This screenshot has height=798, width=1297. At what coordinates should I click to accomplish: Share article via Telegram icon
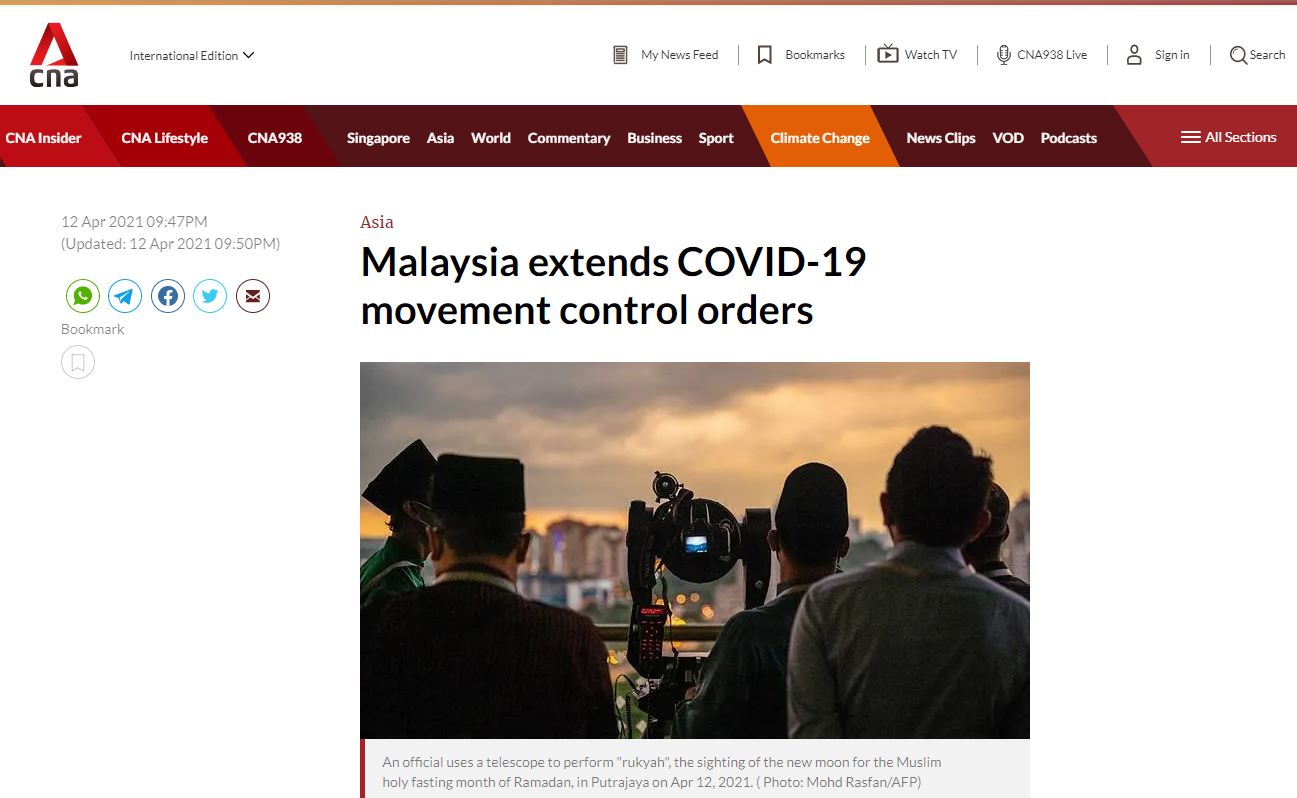pyautogui.click(x=125, y=296)
